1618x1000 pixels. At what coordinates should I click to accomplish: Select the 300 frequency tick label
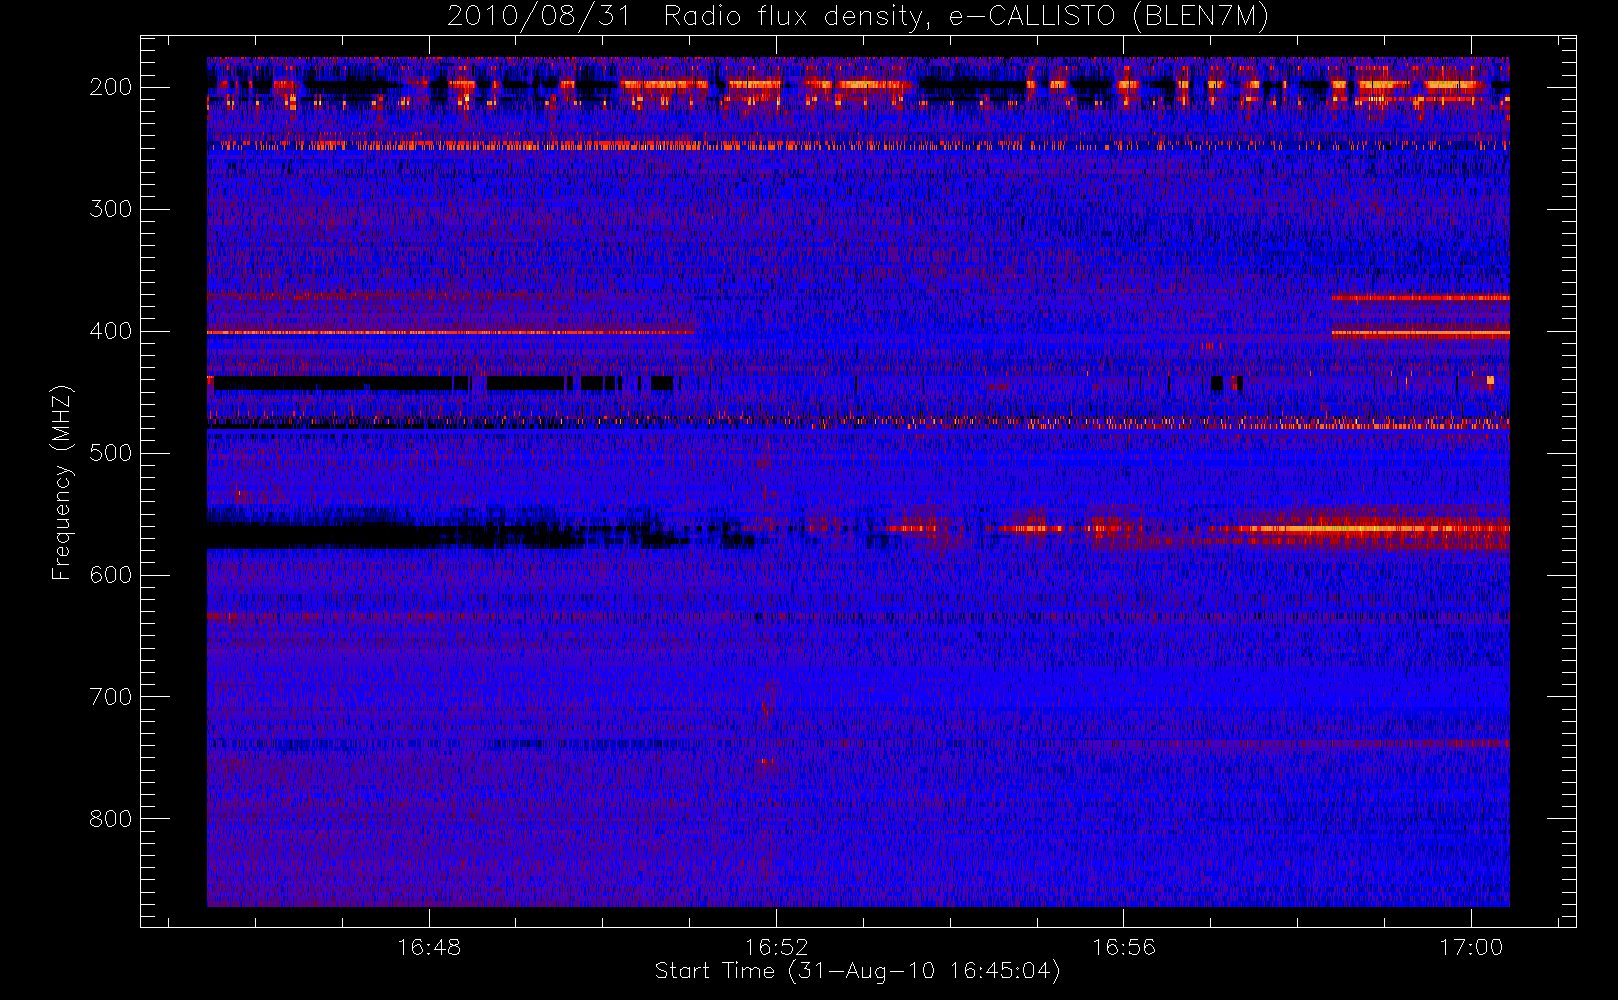pyautogui.click(x=111, y=209)
